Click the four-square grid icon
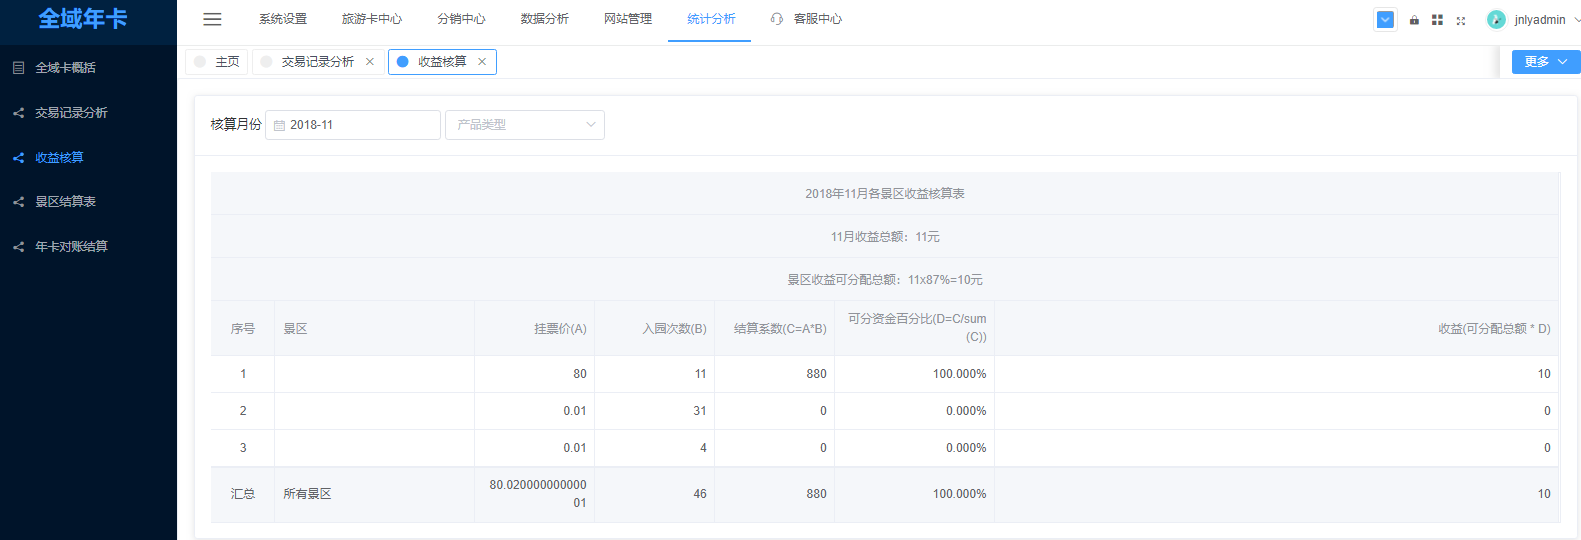 tap(1437, 20)
